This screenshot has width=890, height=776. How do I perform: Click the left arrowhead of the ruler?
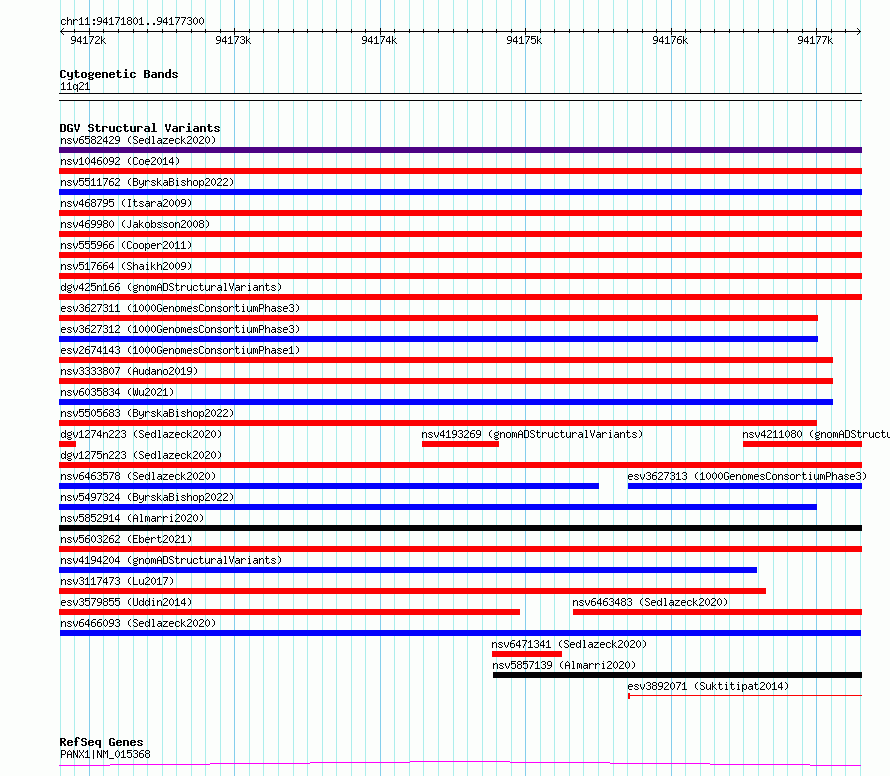(62, 31)
